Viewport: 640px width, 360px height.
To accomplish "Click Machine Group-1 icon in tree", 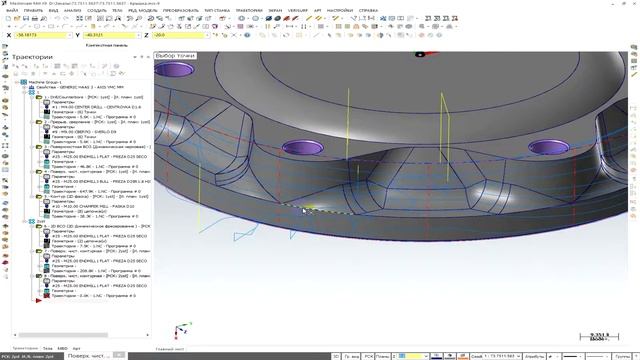I will click(x=24, y=82).
